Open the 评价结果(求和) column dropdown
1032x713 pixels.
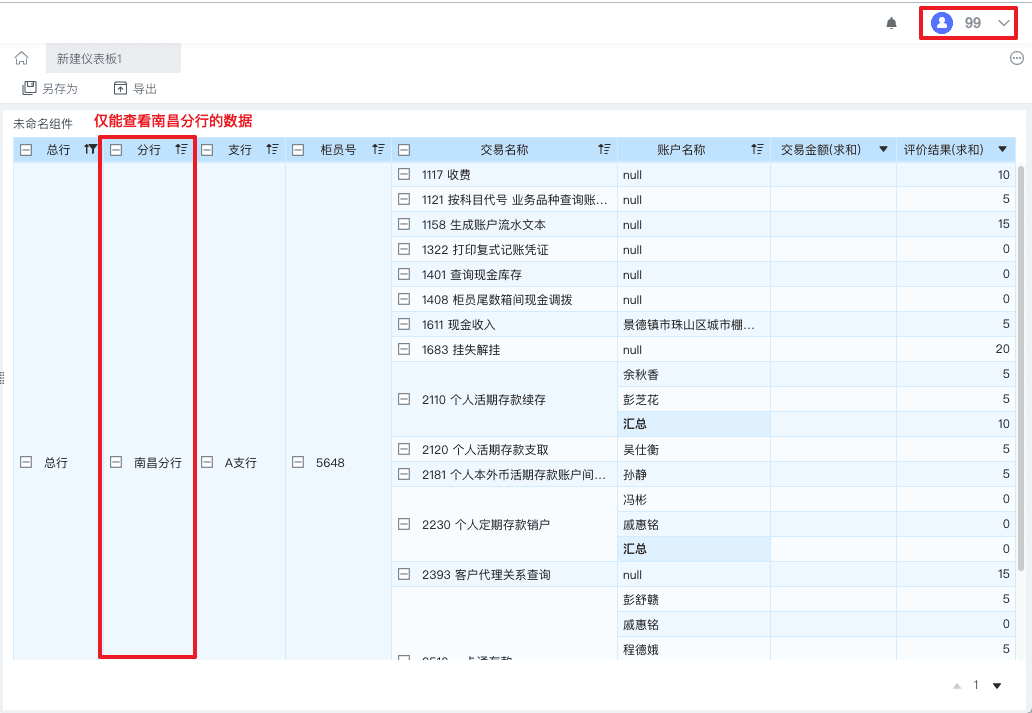click(x=1002, y=149)
